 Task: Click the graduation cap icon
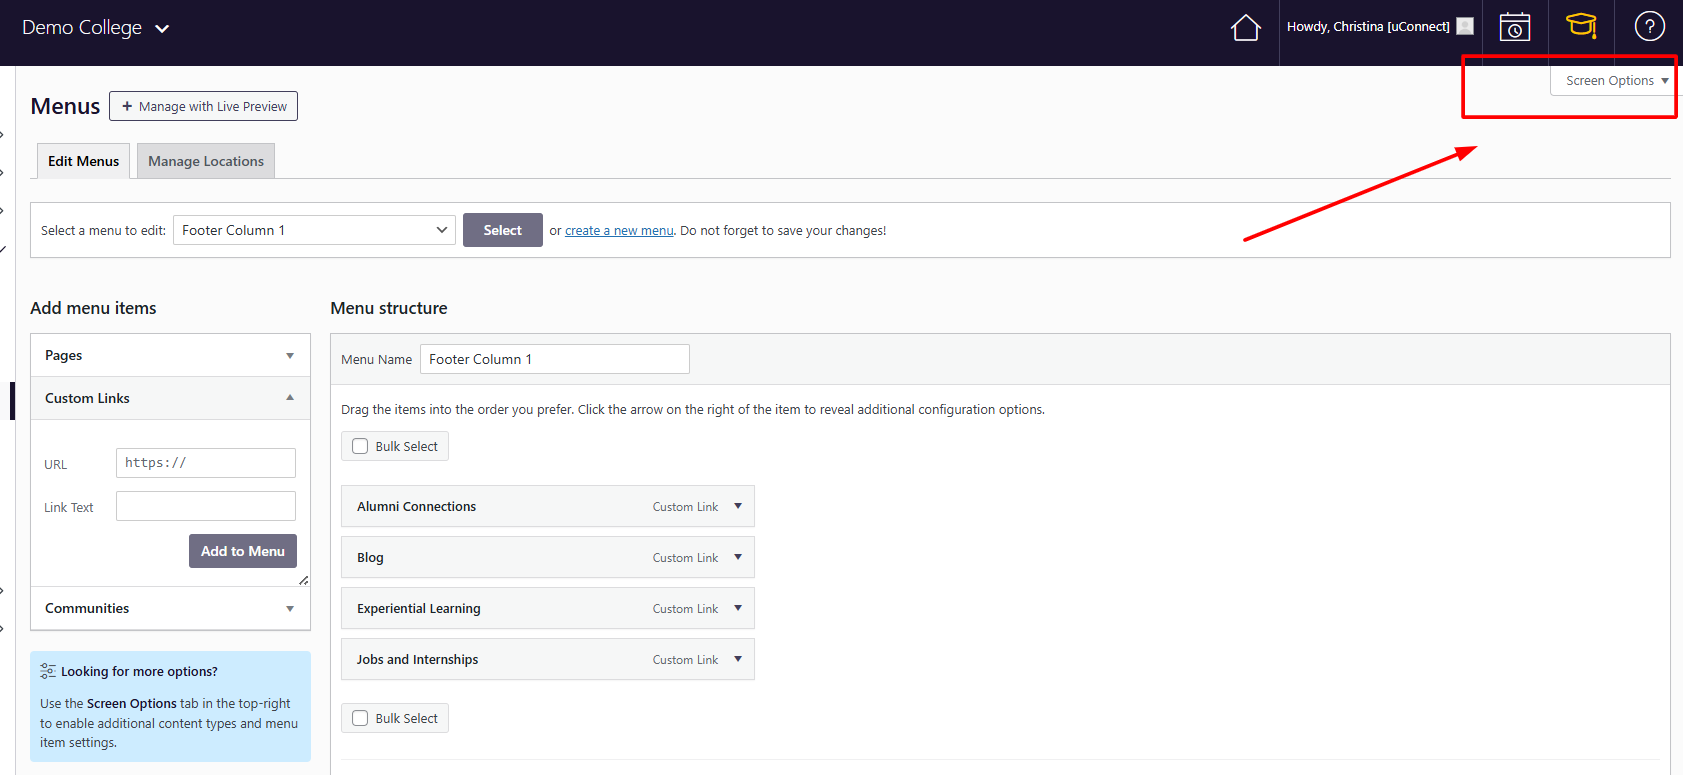point(1581,26)
